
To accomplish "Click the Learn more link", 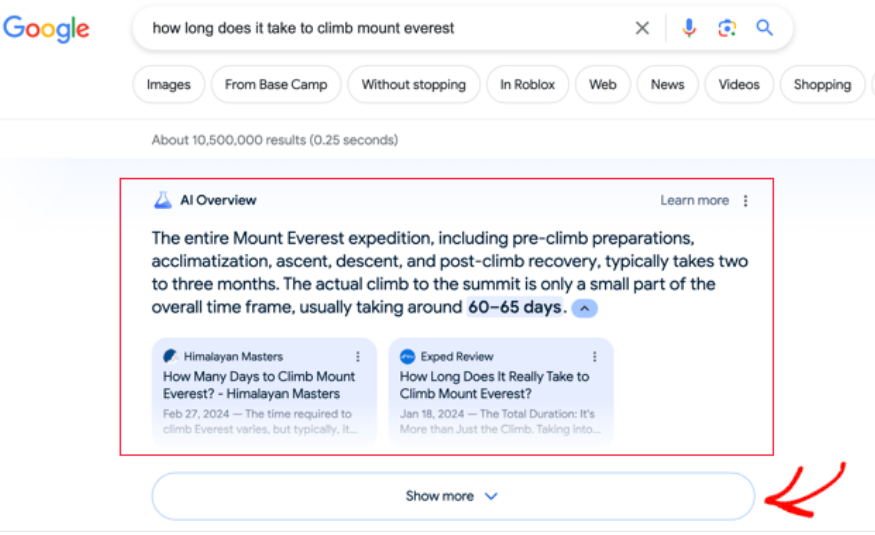I will click(x=694, y=201).
